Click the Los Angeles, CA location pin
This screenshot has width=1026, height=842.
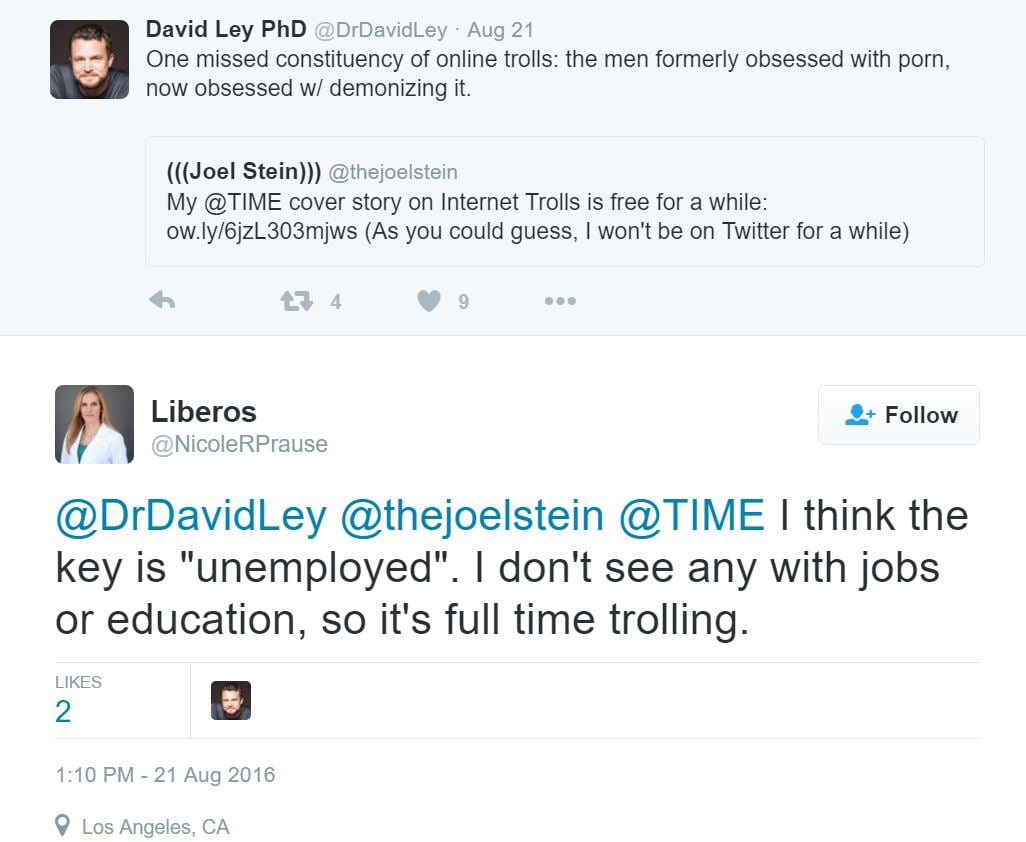63,826
